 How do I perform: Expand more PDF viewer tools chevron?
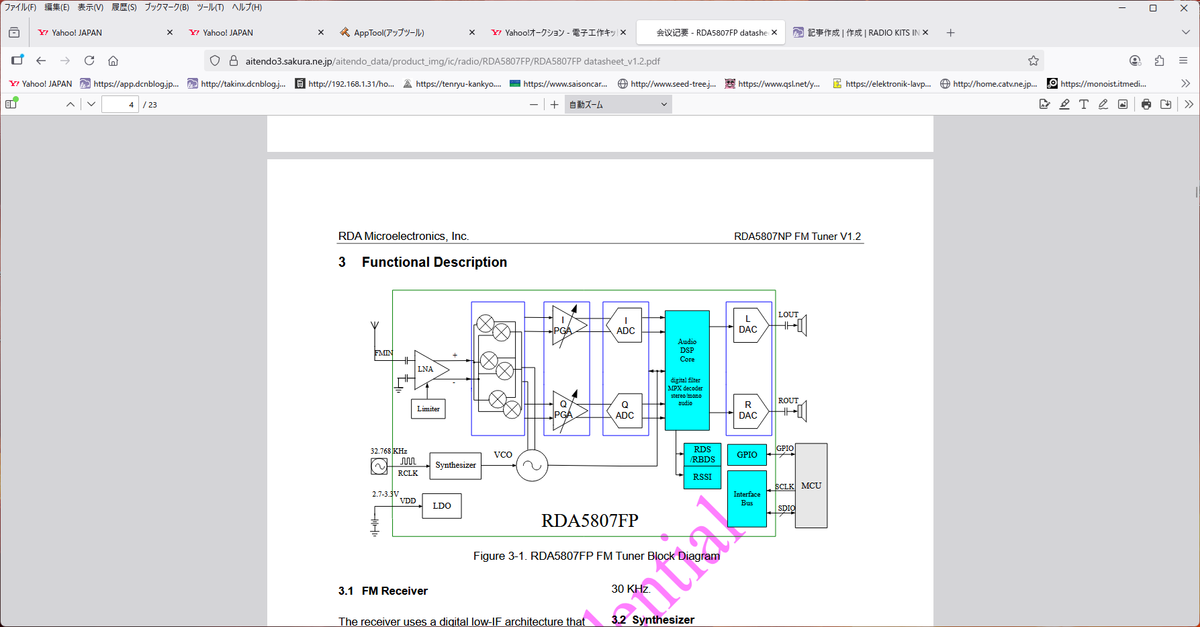click(x=1188, y=104)
